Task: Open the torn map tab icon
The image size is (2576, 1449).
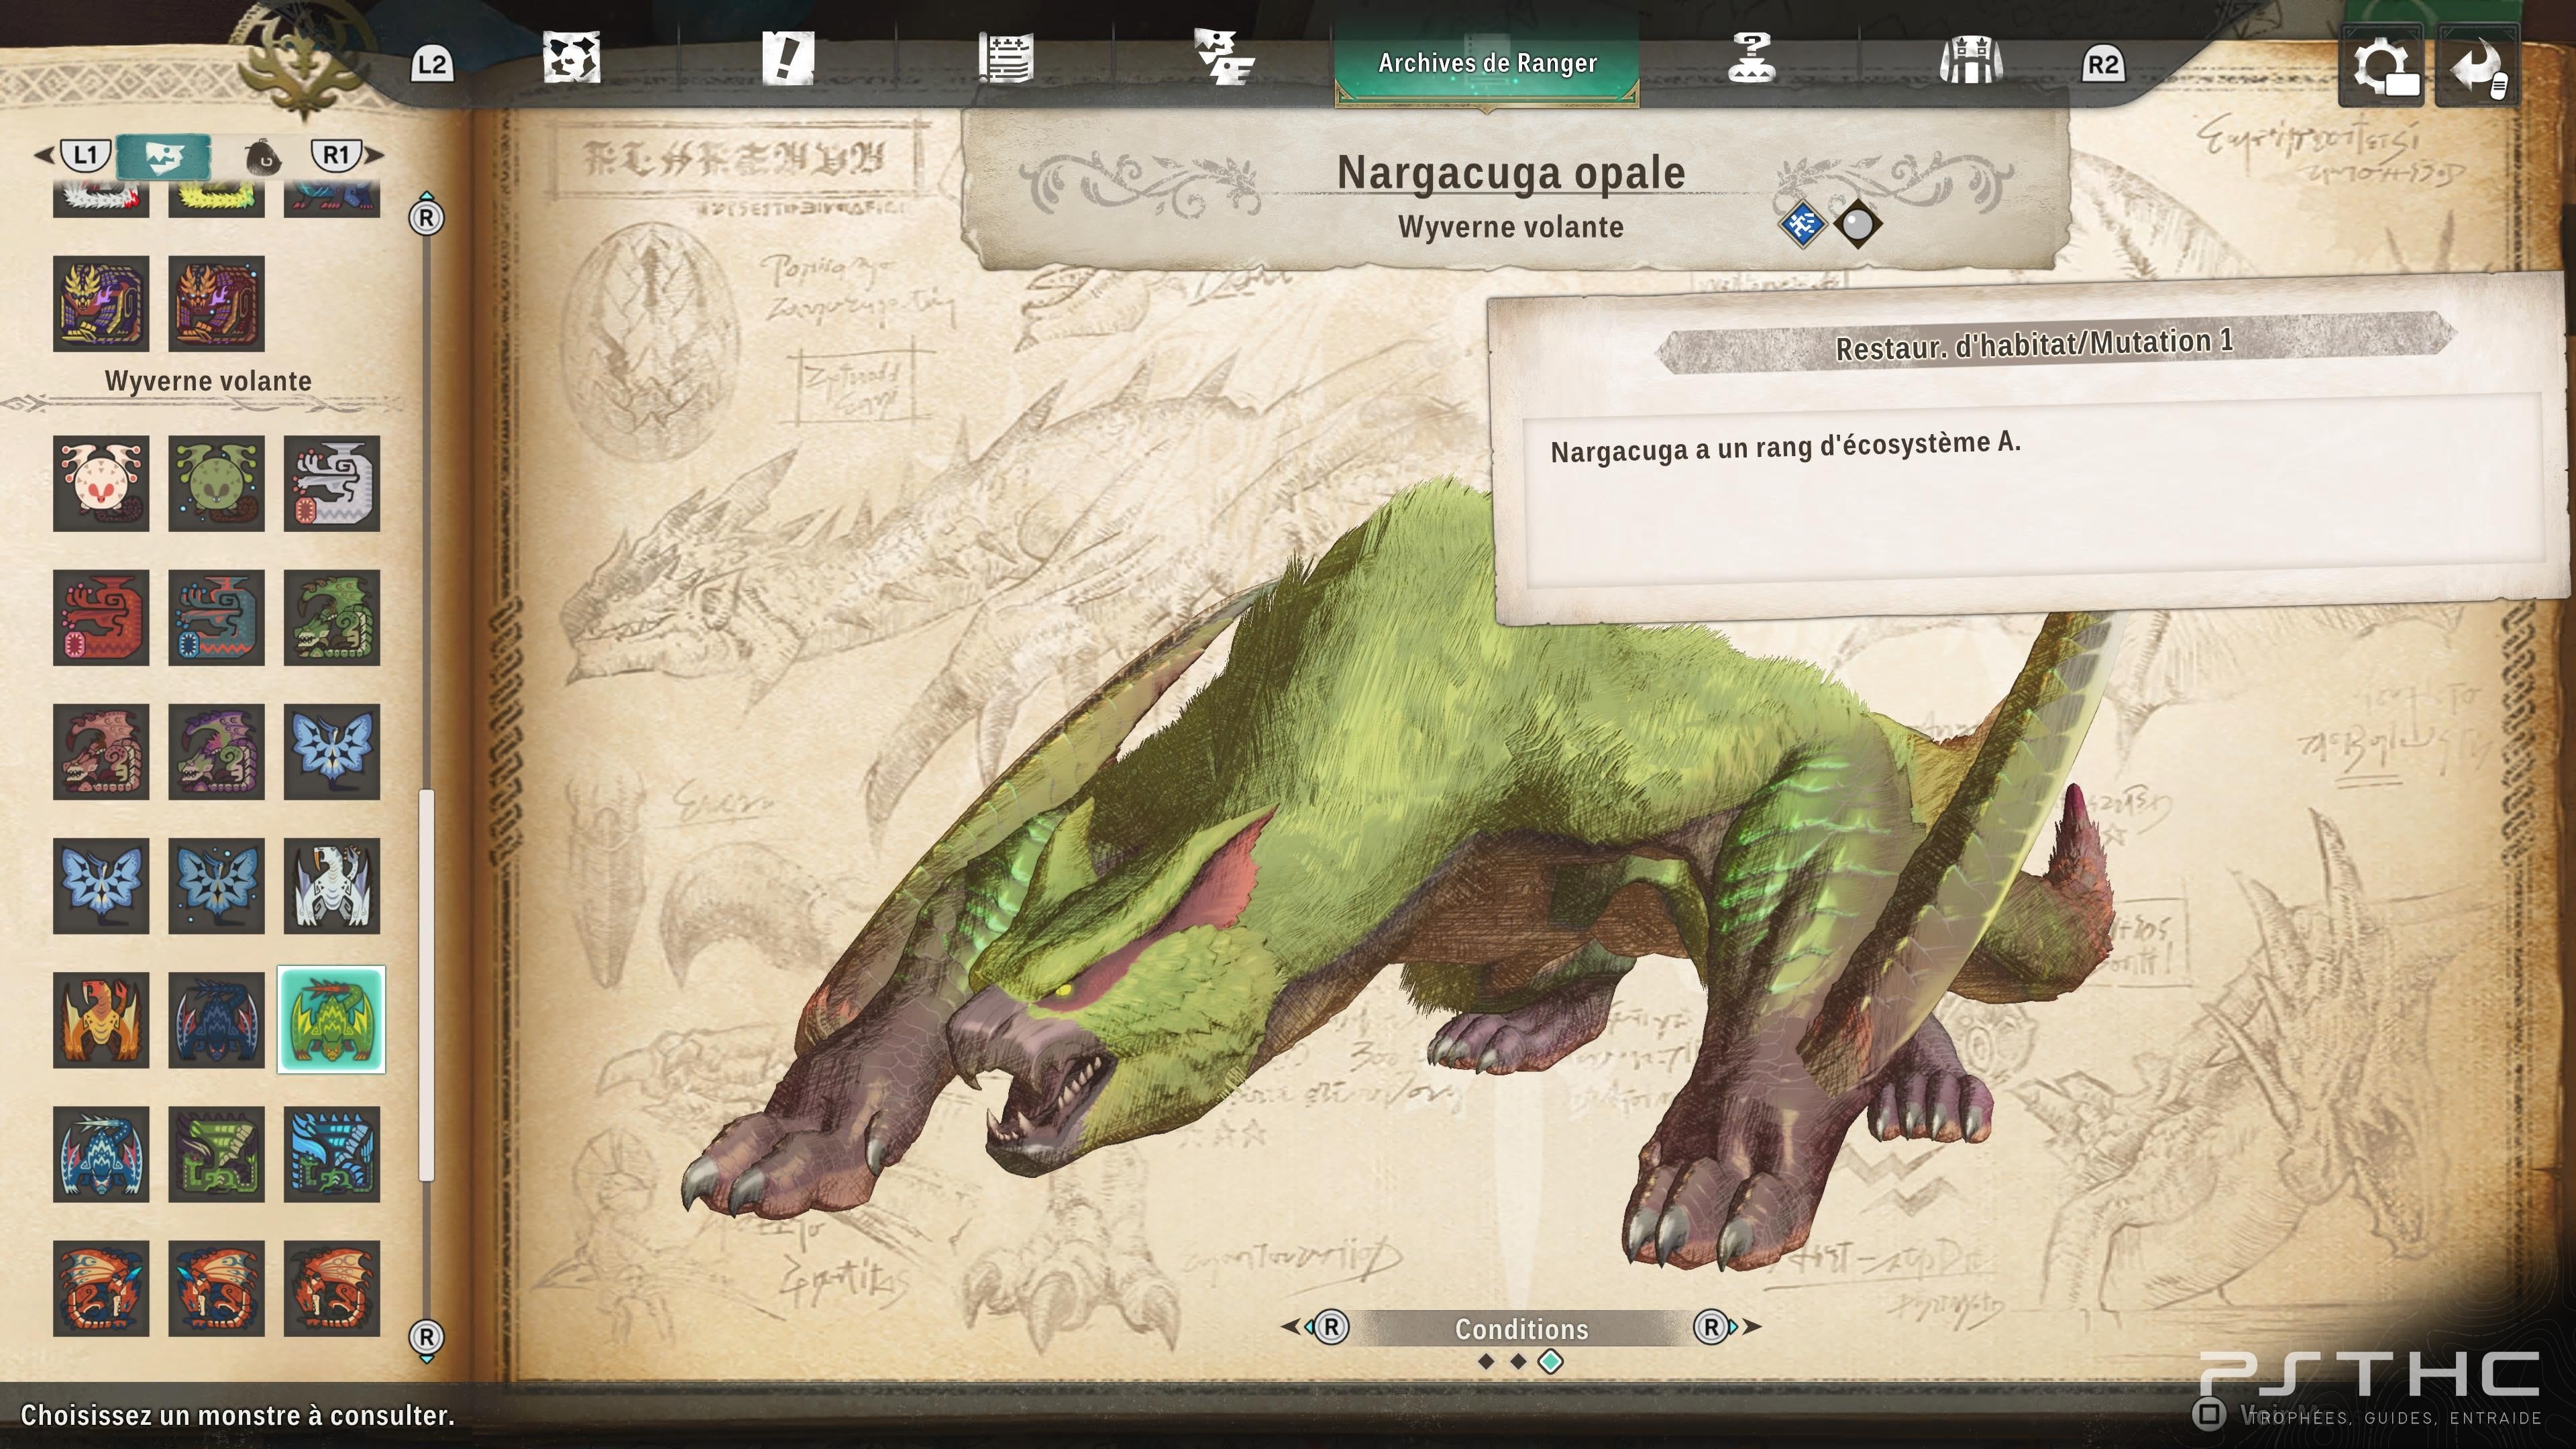Action: click(x=571, y=58)
